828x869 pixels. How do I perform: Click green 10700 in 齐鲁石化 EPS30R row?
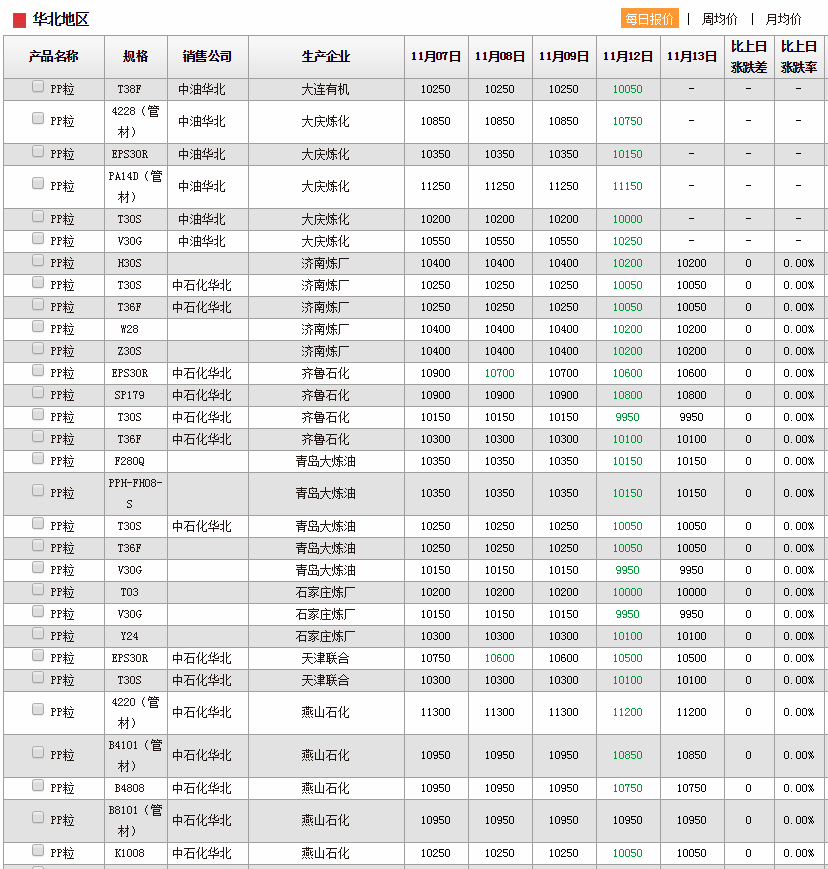tap(499, 373)
